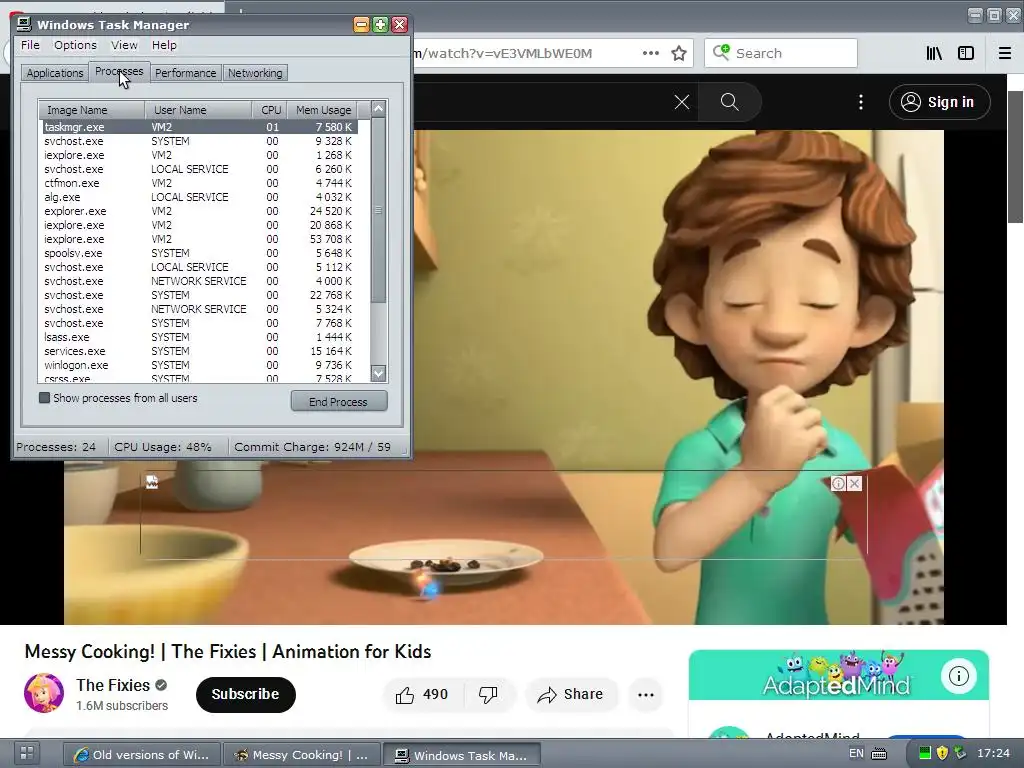Open the Firefox library icon

(x=934, y=53)
